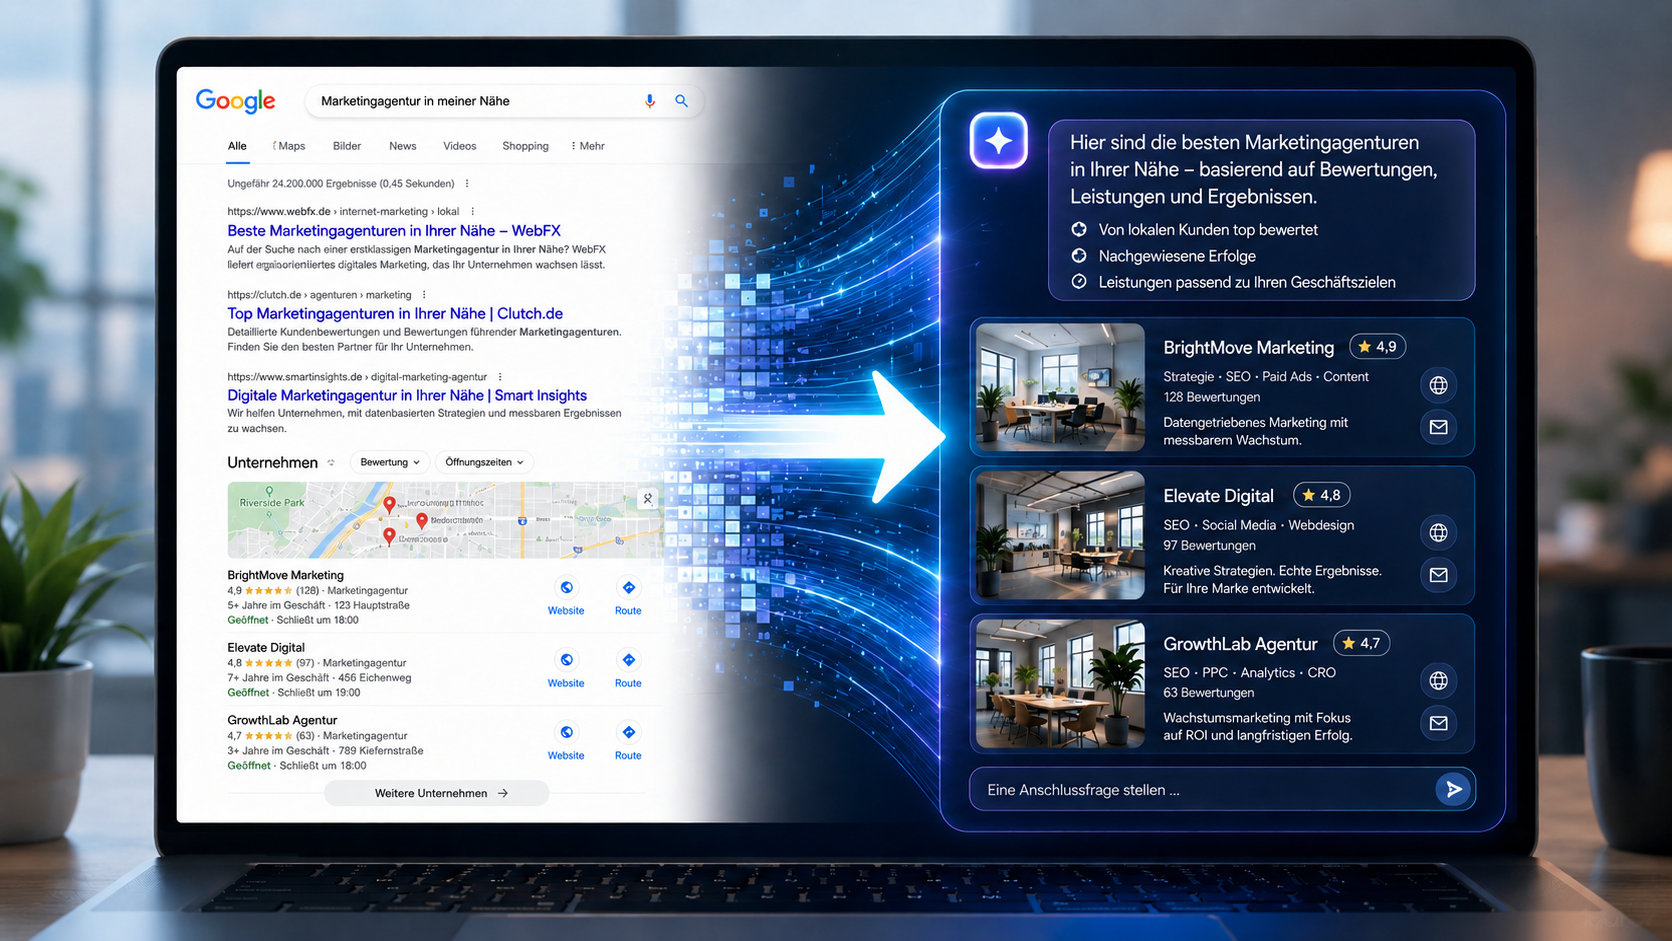Open the Mehr tab menu
1672x941 pixels.
588,146
